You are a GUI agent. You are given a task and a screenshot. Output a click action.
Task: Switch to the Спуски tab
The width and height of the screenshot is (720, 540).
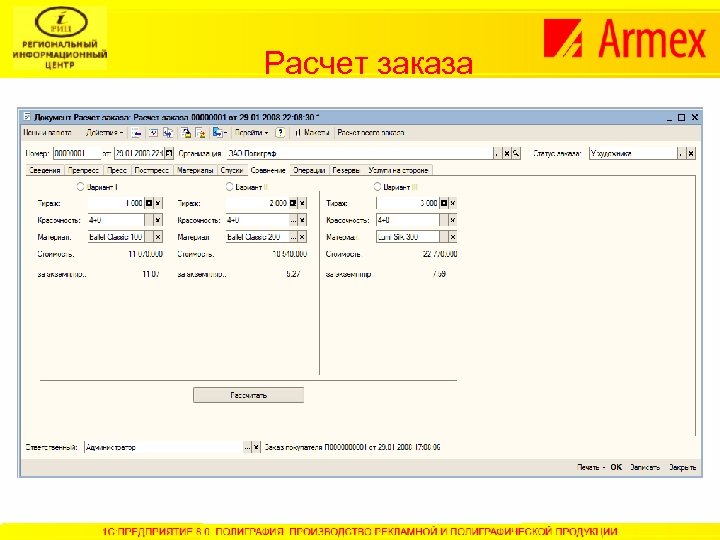coord(232,170)
